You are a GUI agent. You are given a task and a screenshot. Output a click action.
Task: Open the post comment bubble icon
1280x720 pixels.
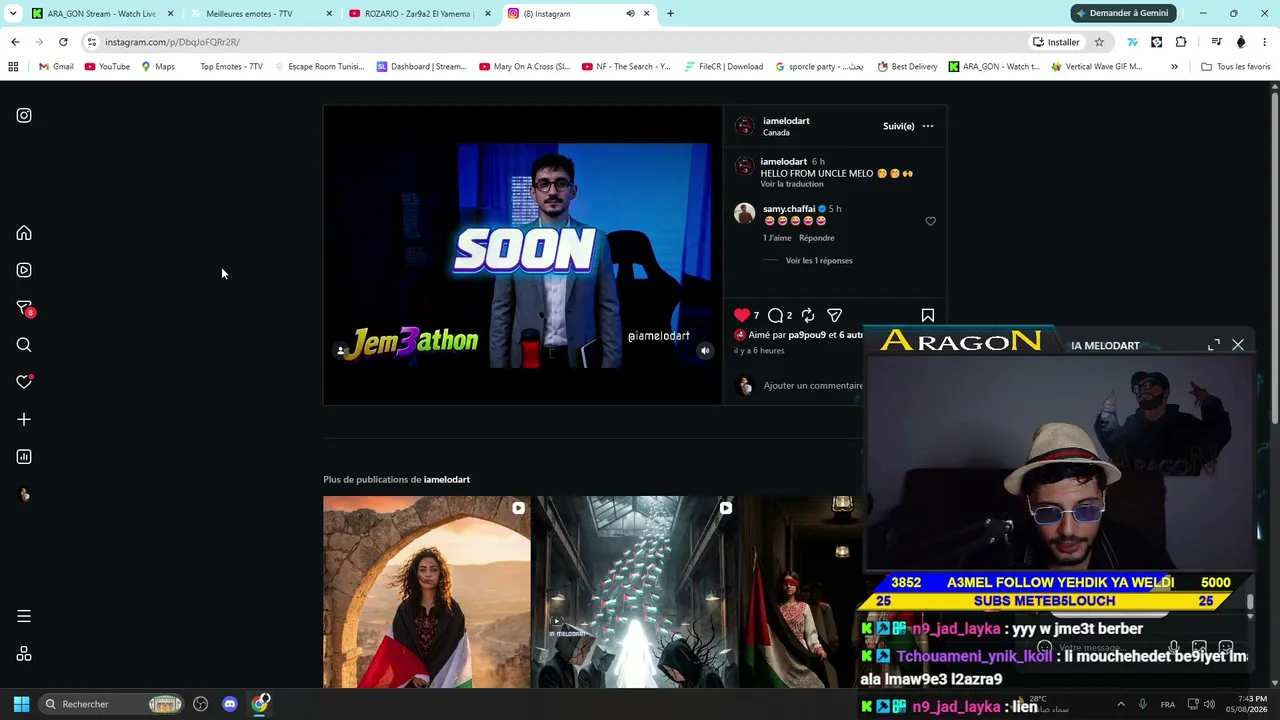(x=775, y=315)
